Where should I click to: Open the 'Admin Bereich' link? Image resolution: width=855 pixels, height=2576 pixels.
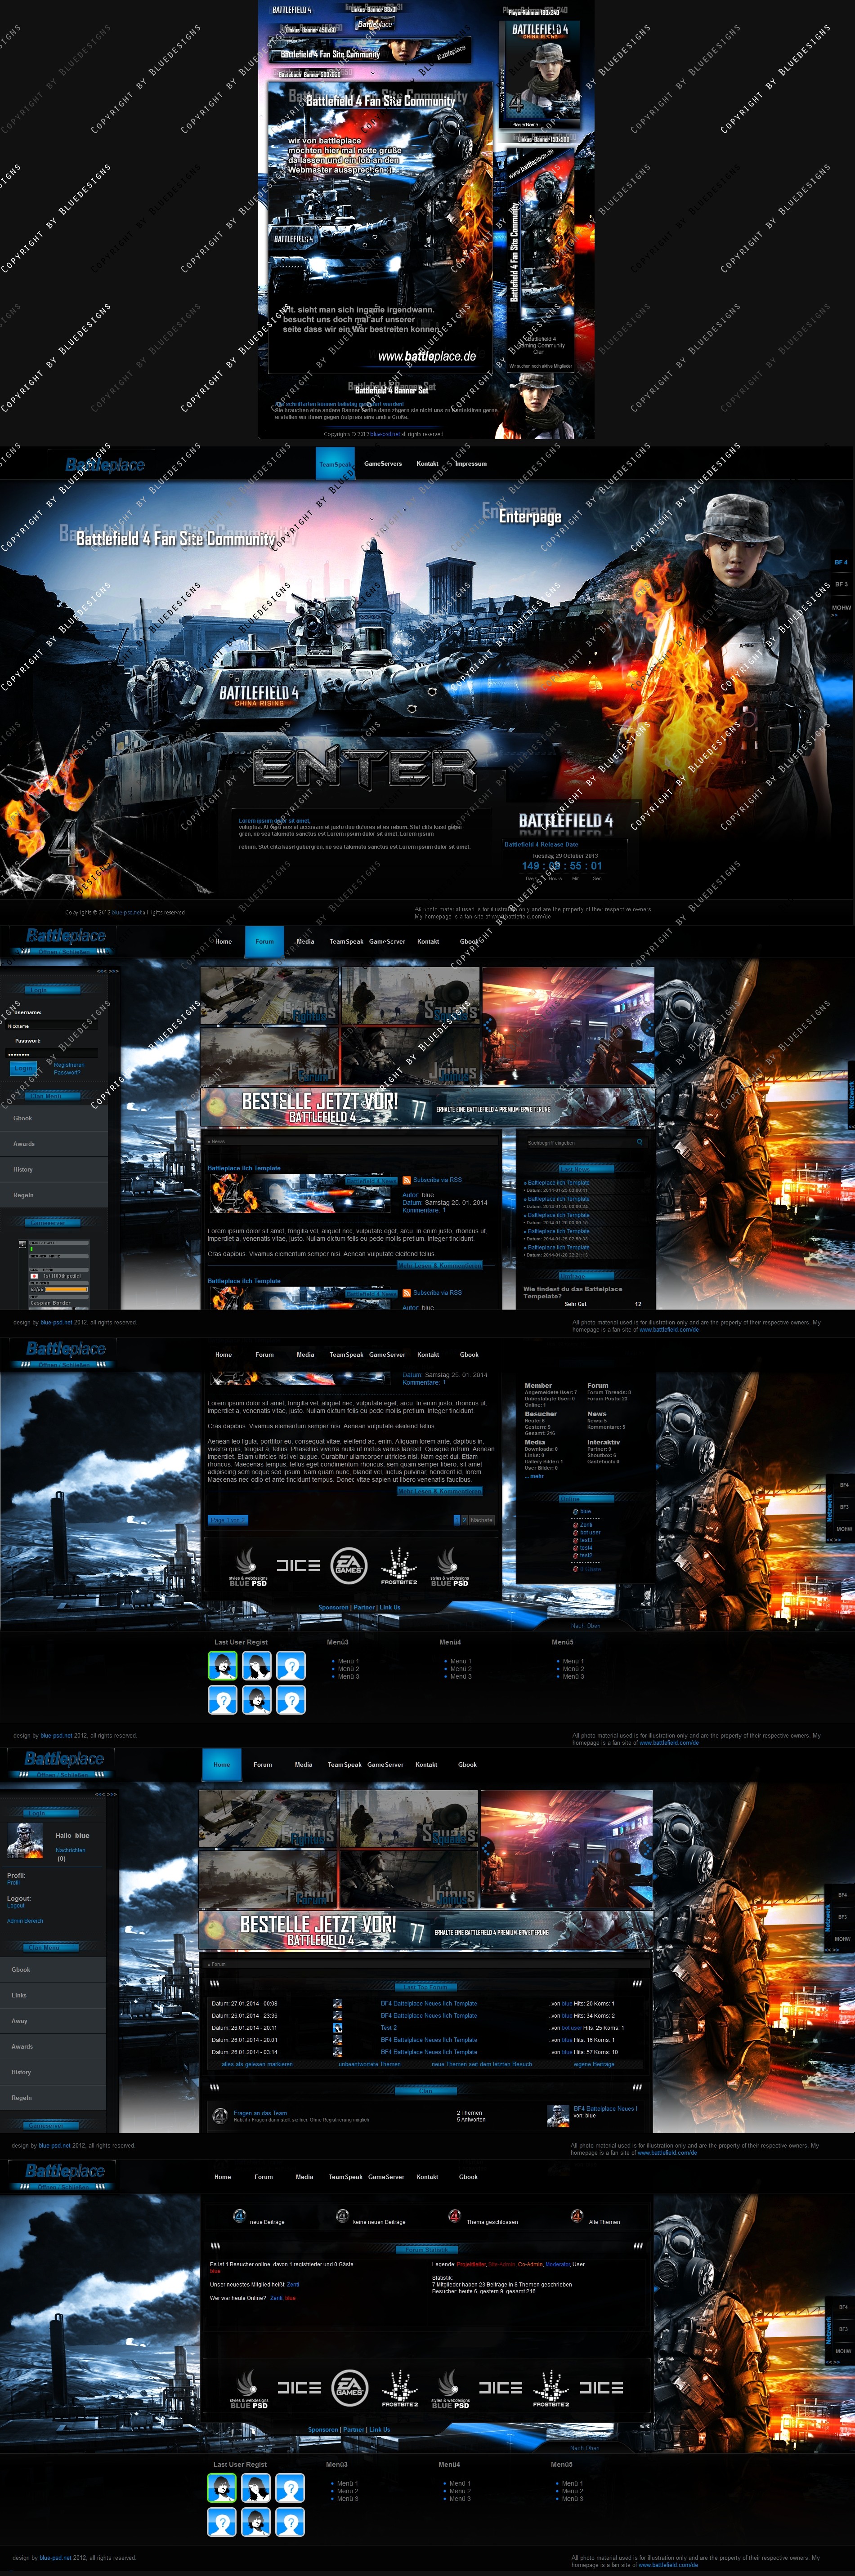click(25, 1920)
